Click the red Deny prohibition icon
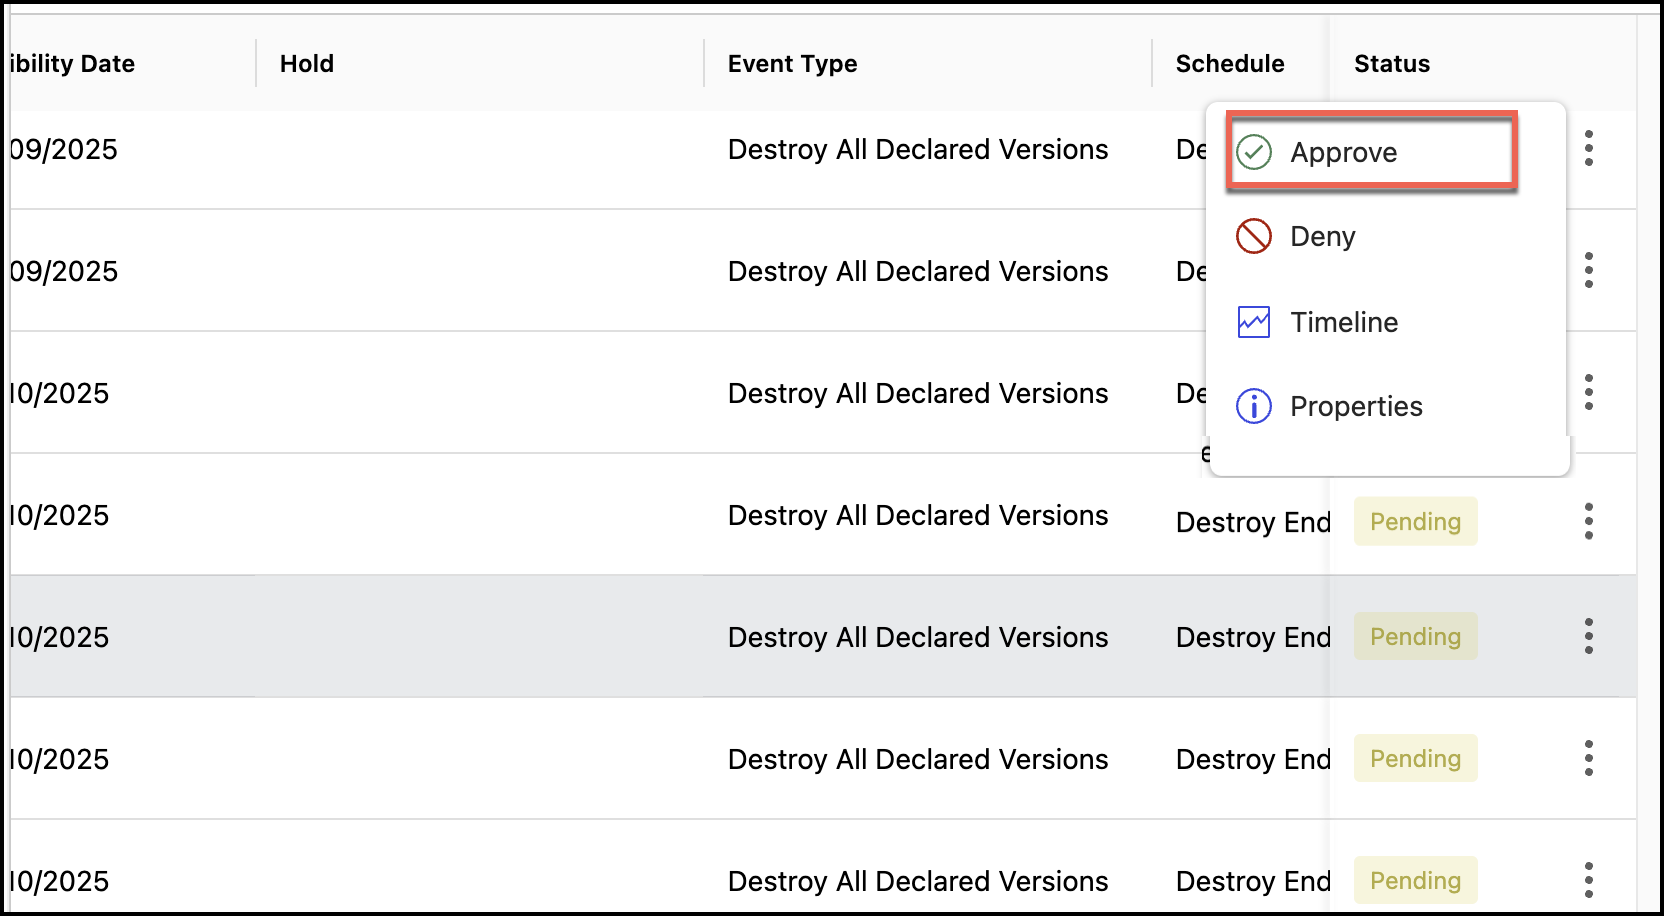 click(1253, 237)
